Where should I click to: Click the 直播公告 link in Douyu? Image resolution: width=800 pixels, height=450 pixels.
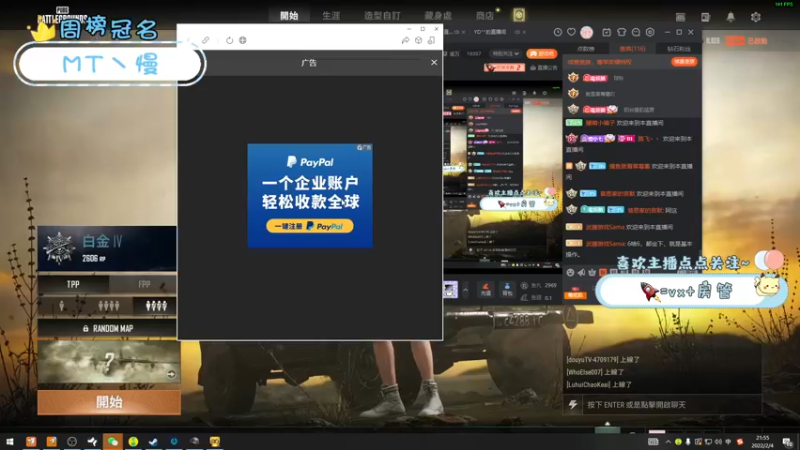[x=544, y=67]
